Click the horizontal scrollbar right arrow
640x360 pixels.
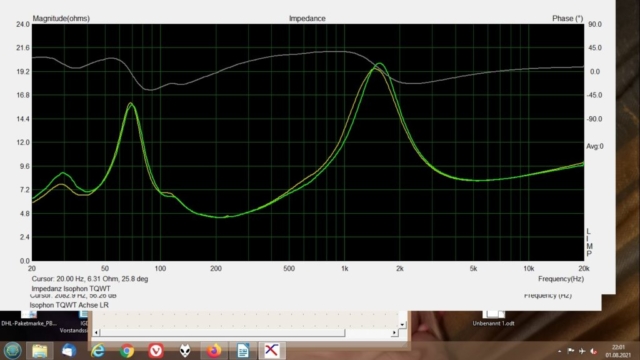[394, 333]
